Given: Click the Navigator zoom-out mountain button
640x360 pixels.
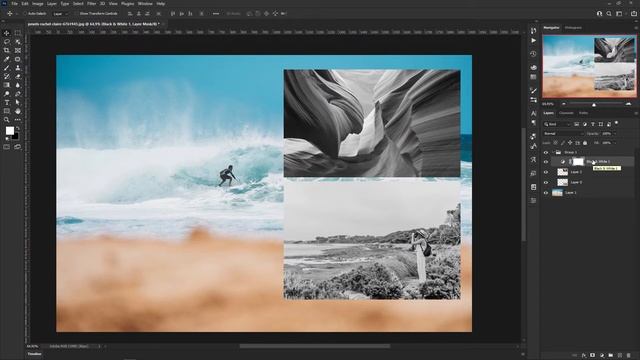Looking at the screenshot, I should pyautogui.click(x=564, y=104).
